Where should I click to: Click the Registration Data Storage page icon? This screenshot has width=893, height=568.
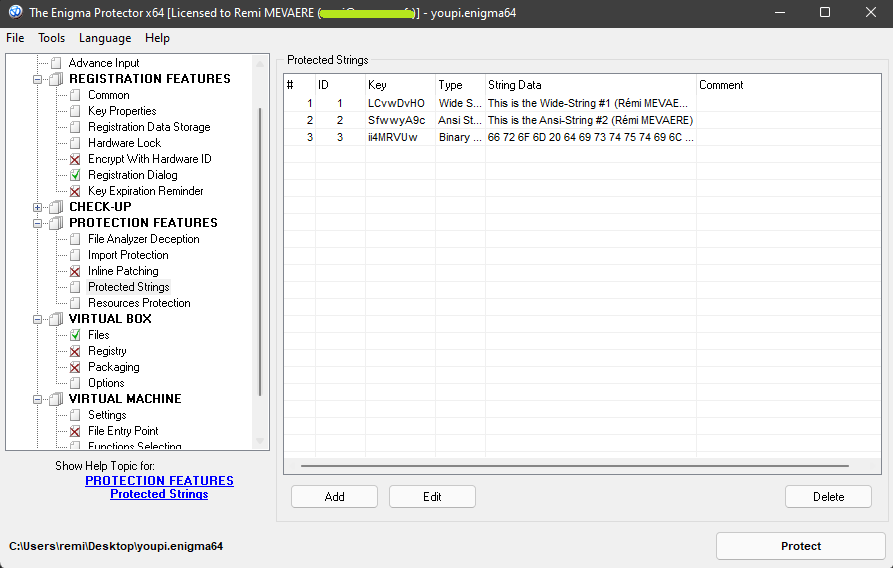coord(75,127)
